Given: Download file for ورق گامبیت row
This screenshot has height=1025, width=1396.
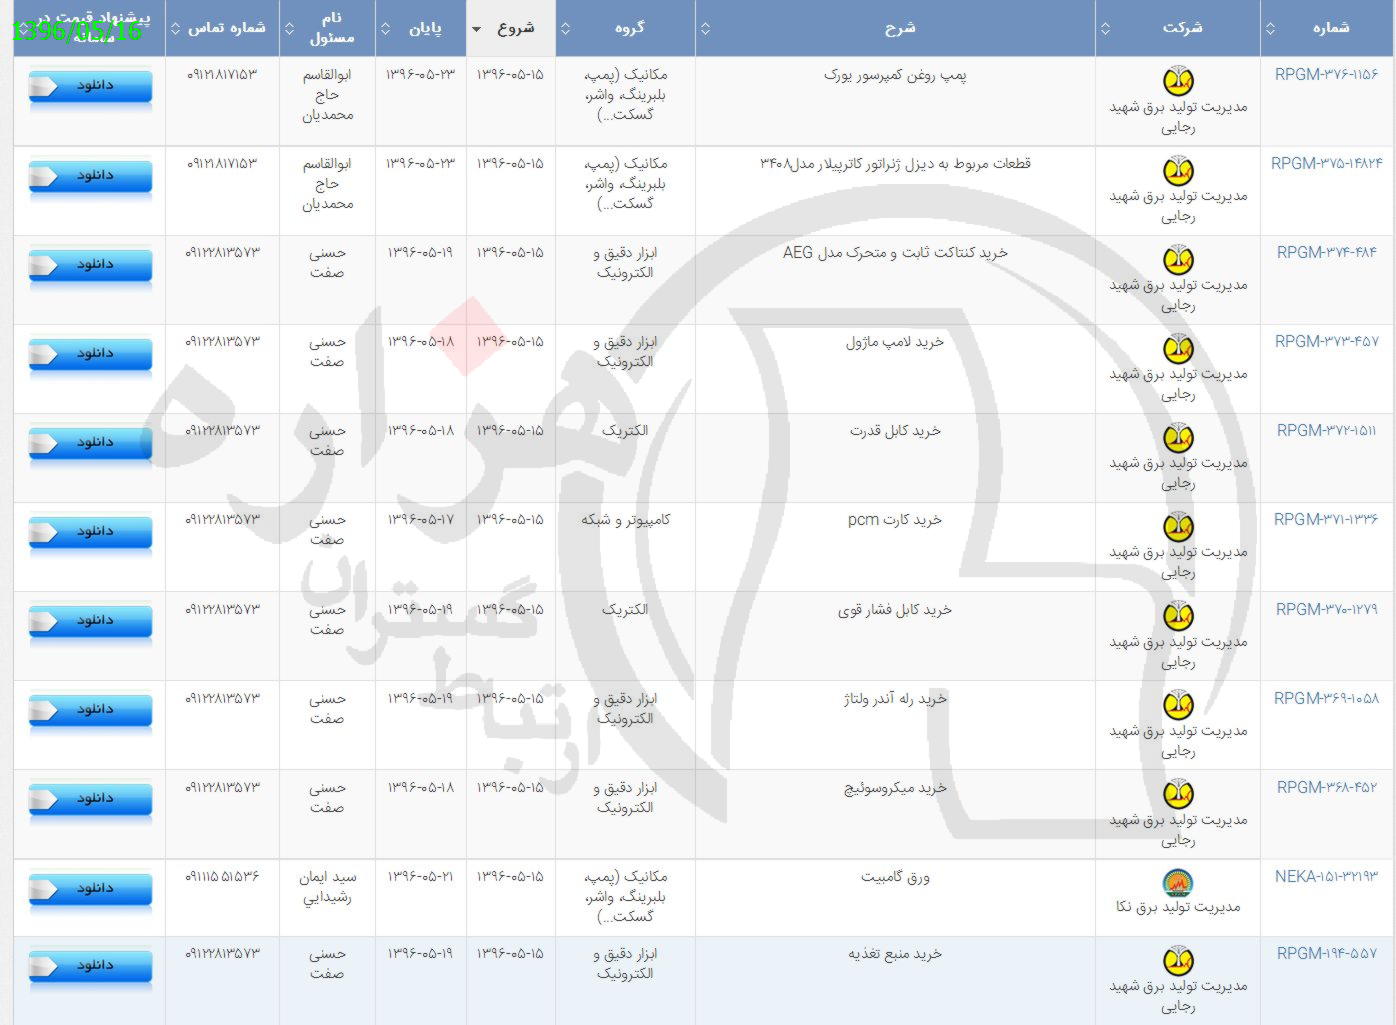Looking at the screenshot, I should tap(90, 889).
